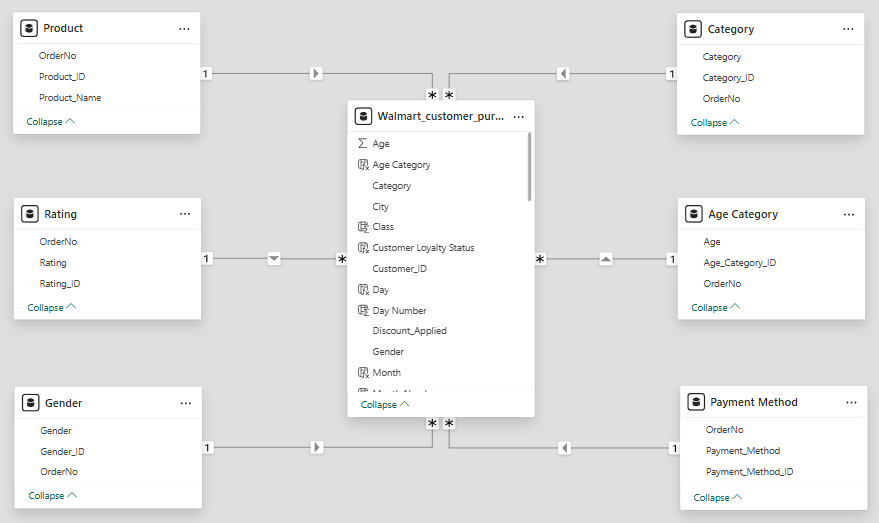879x523 pixels.
Task: Select filter direction arrow on Payment Method relationship
Action: click(x=565, y=447)
